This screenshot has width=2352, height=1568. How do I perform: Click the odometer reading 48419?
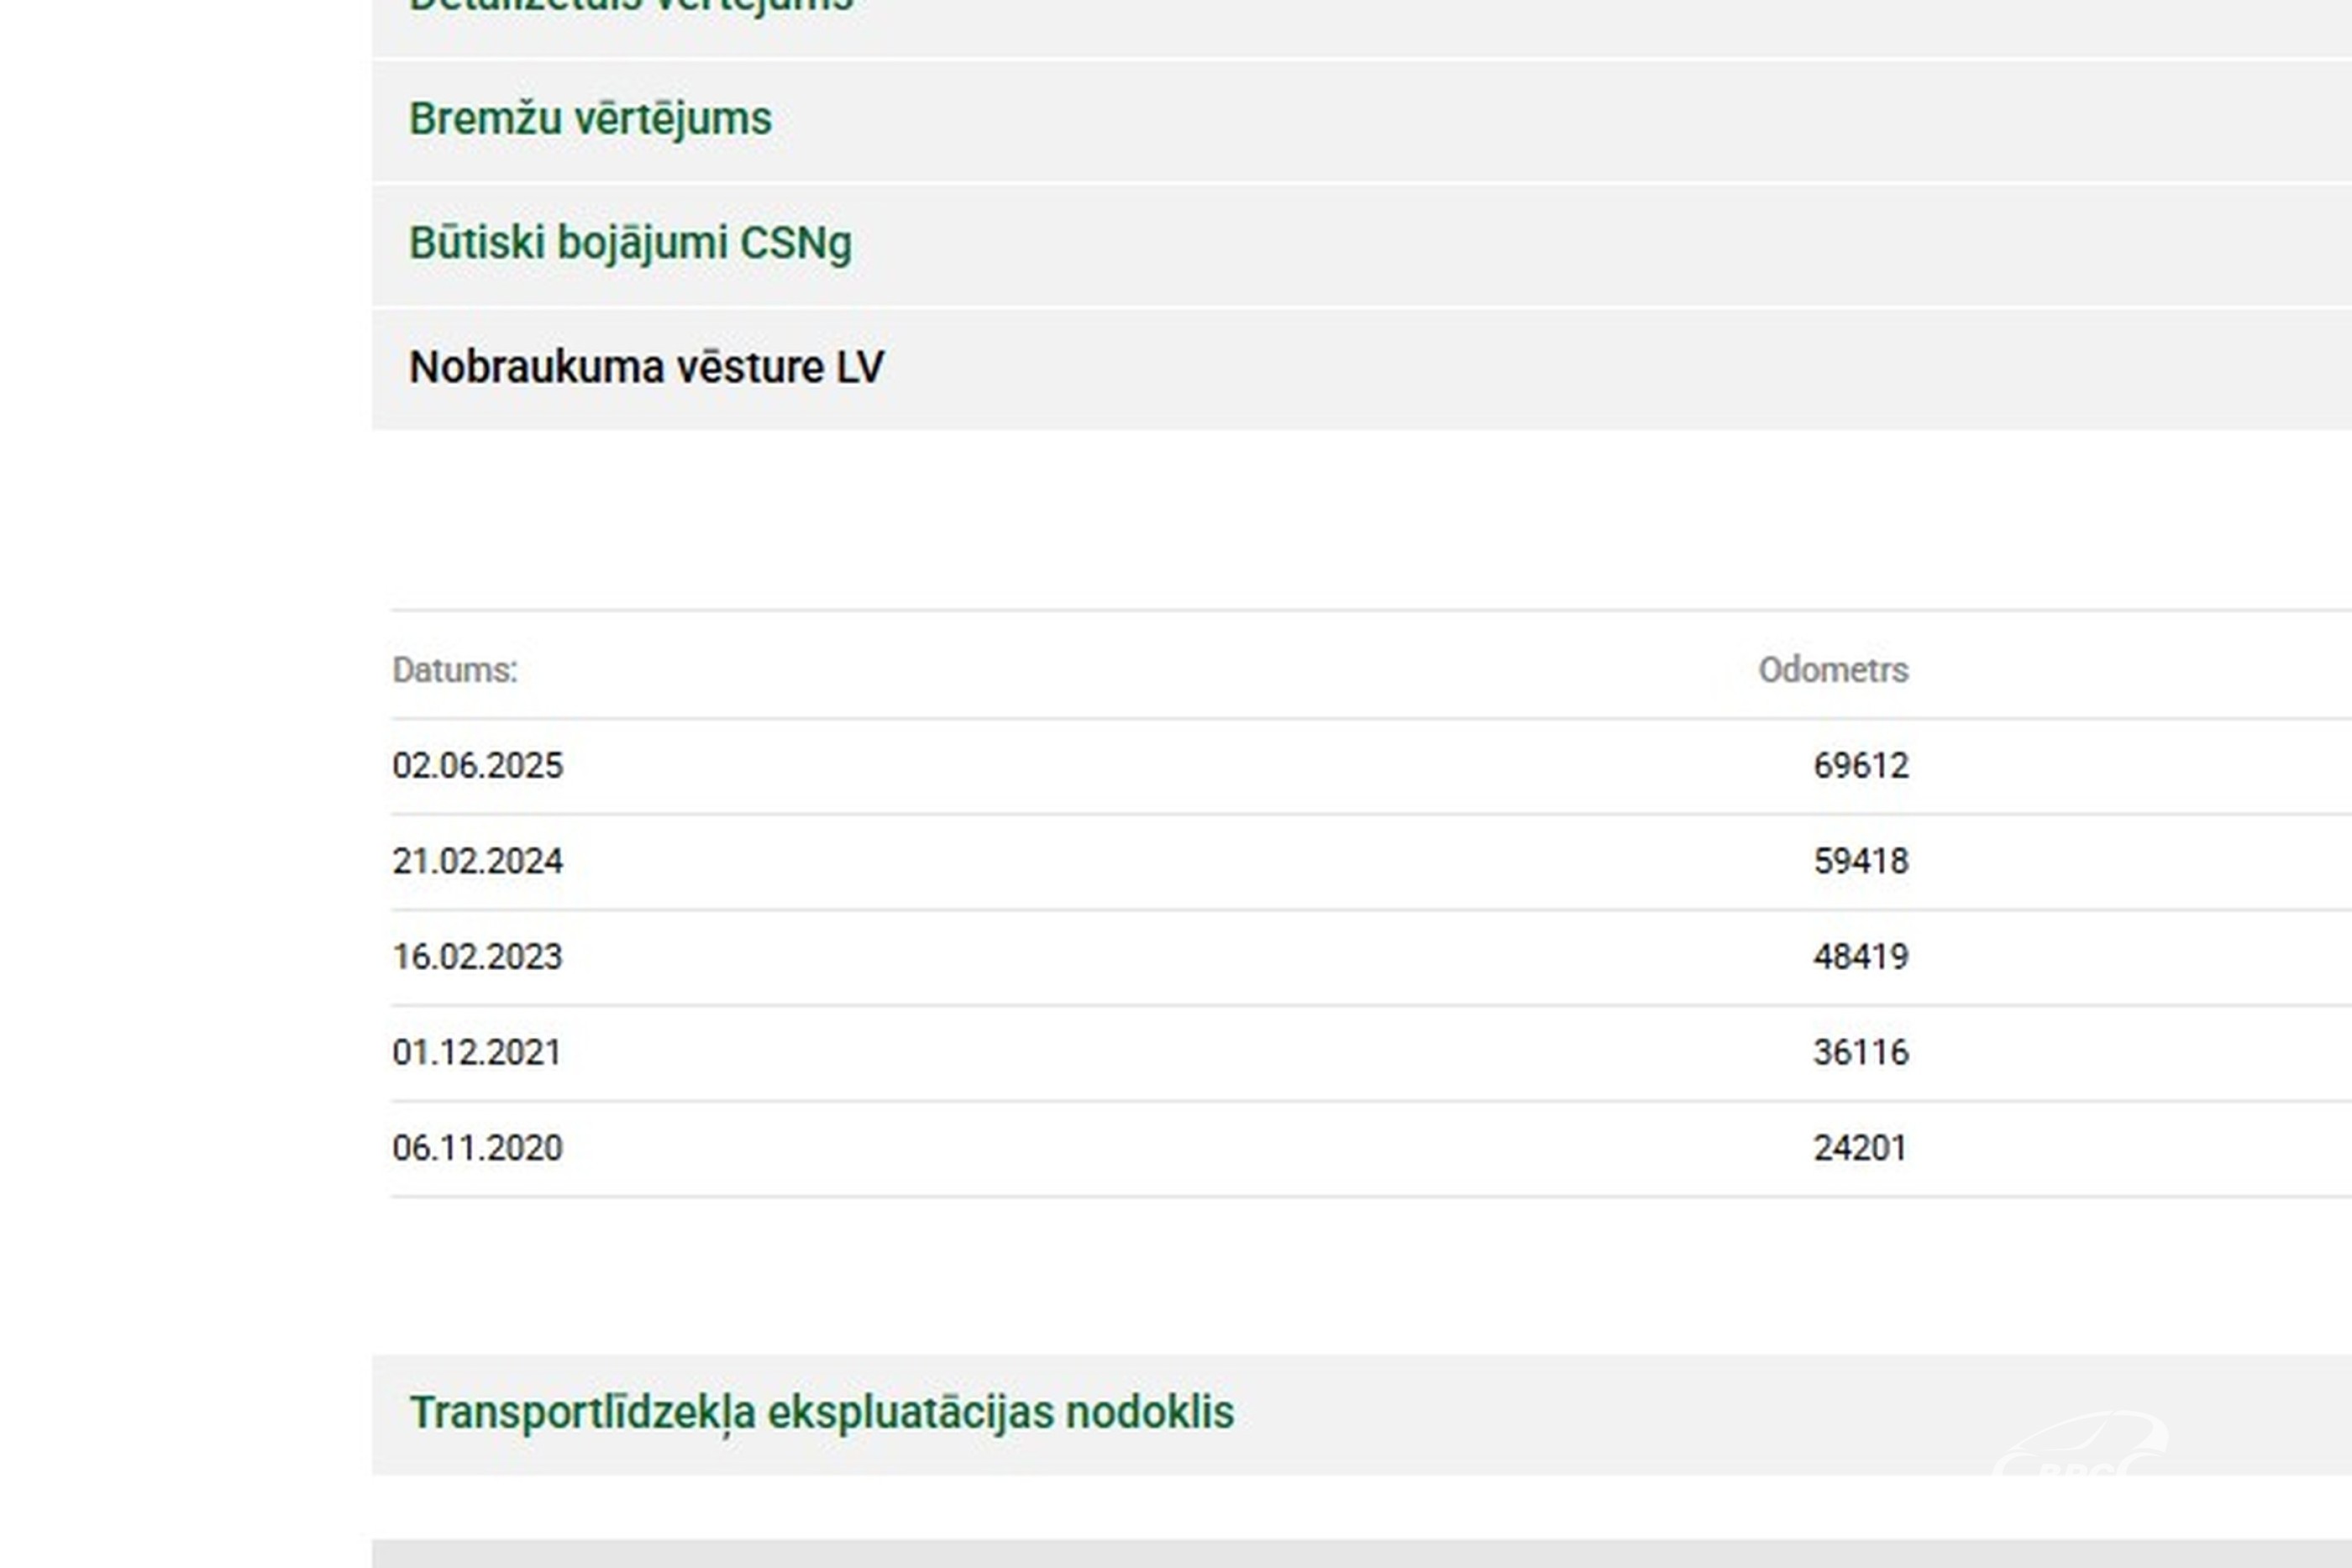click(1860, 957)
